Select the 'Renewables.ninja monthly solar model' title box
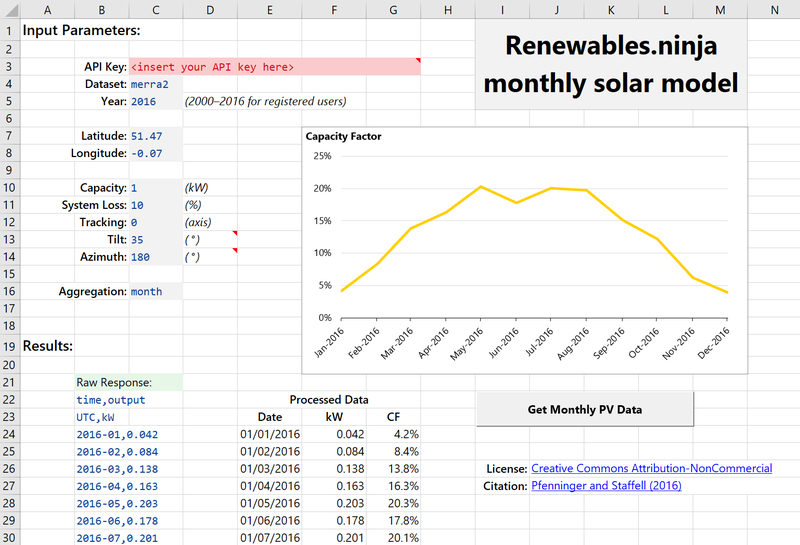This screenshot has height=545, width=800. [x=611, y=64]
